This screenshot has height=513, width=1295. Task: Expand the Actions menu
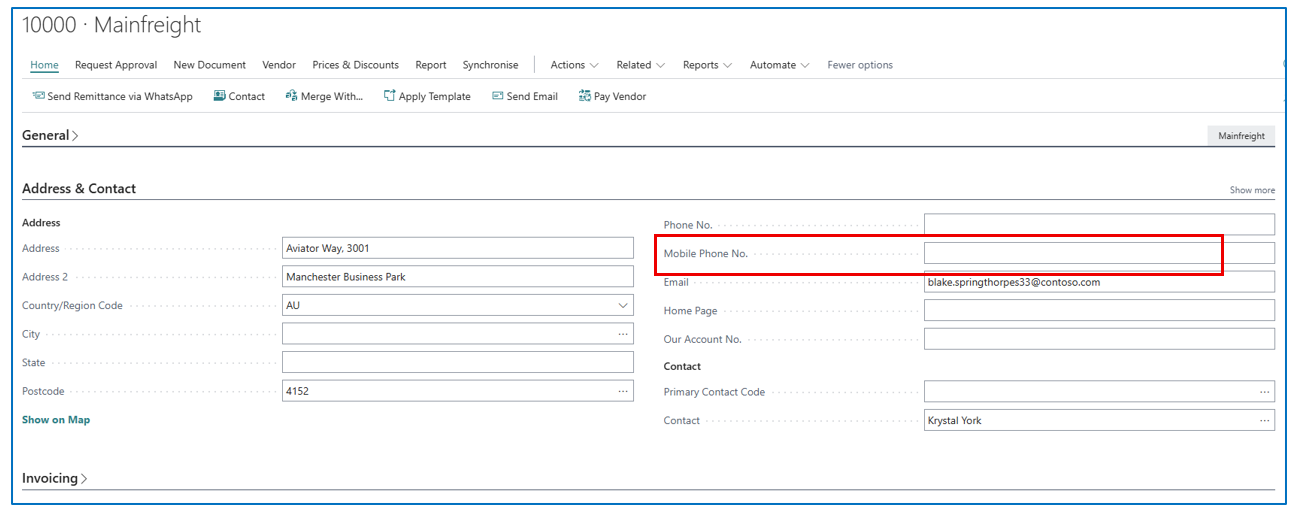coord(574,65)
